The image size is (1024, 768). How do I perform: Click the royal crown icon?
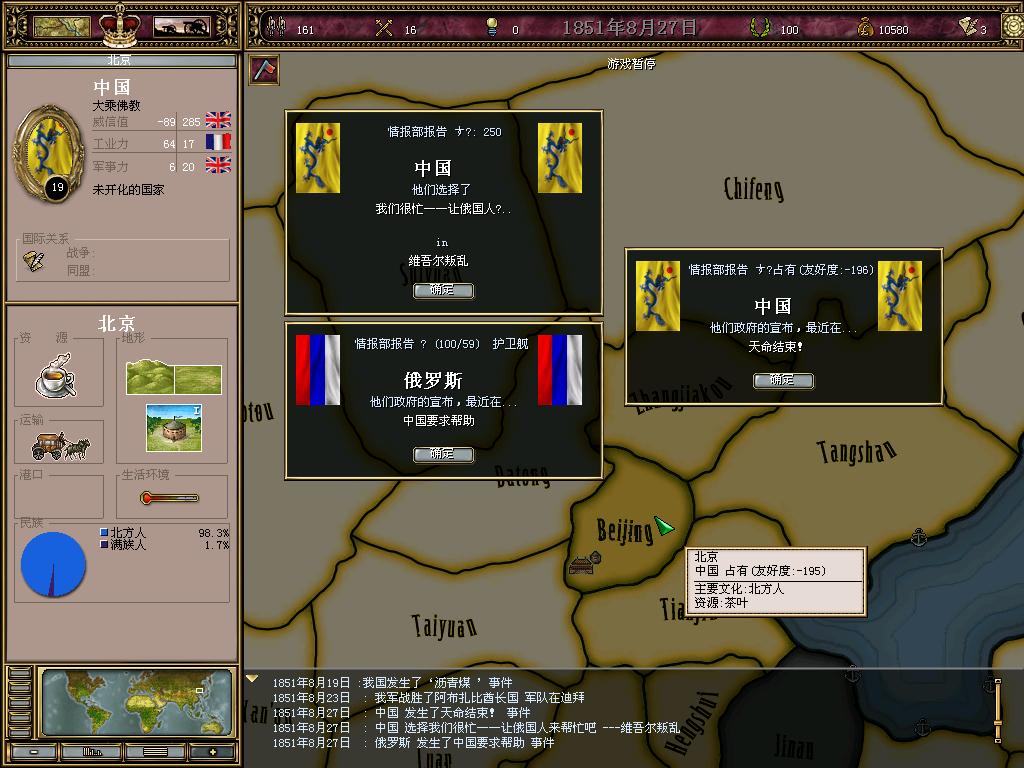point(120,25)
